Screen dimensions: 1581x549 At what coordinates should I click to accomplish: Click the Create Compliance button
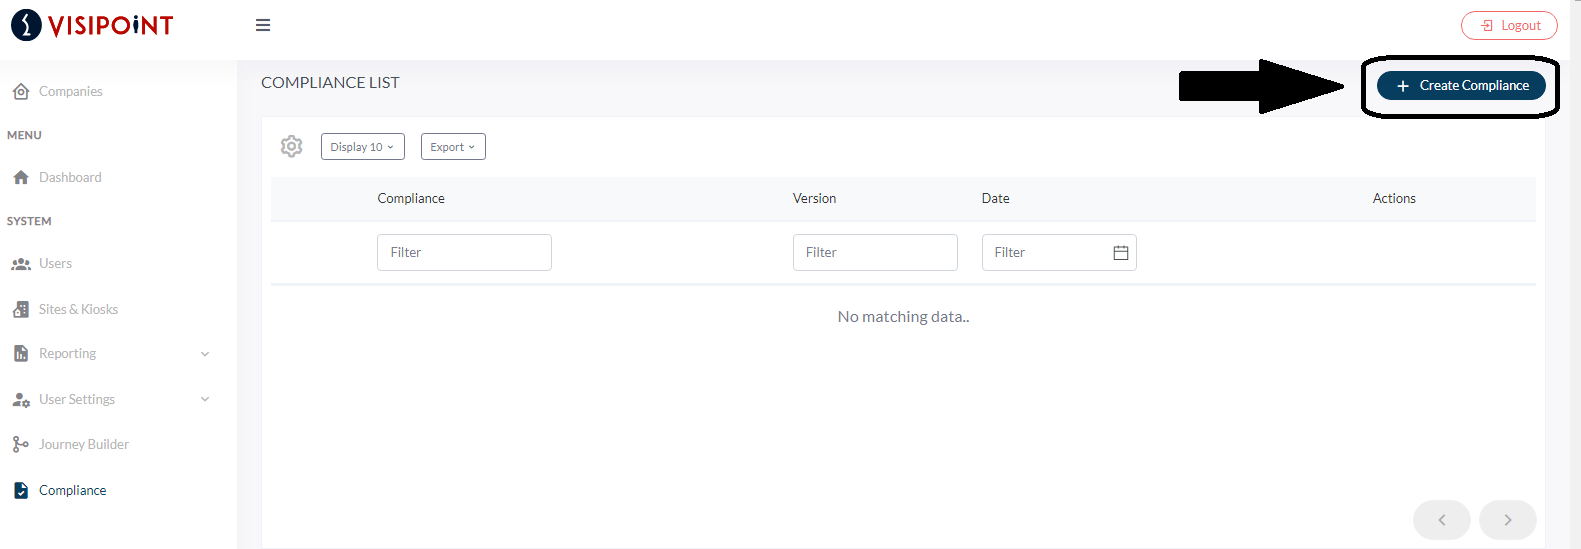point(1461,86)
